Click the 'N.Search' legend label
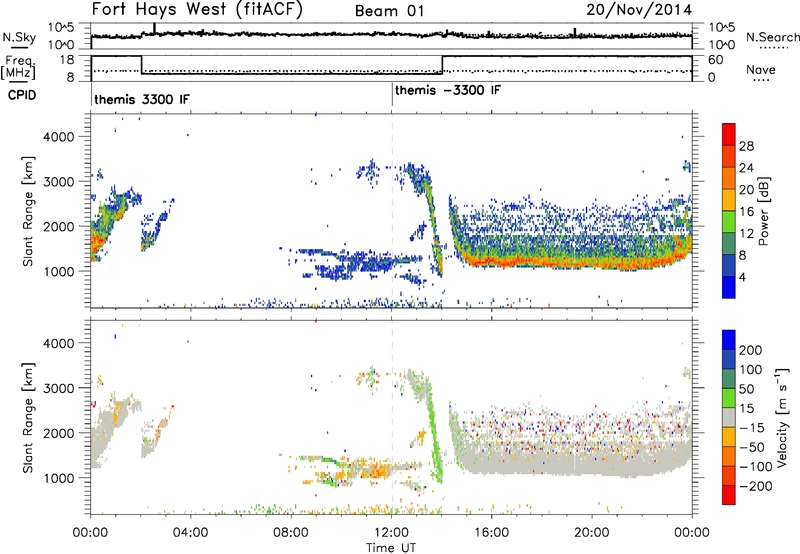The image size is (800, 554). point(772,37)
